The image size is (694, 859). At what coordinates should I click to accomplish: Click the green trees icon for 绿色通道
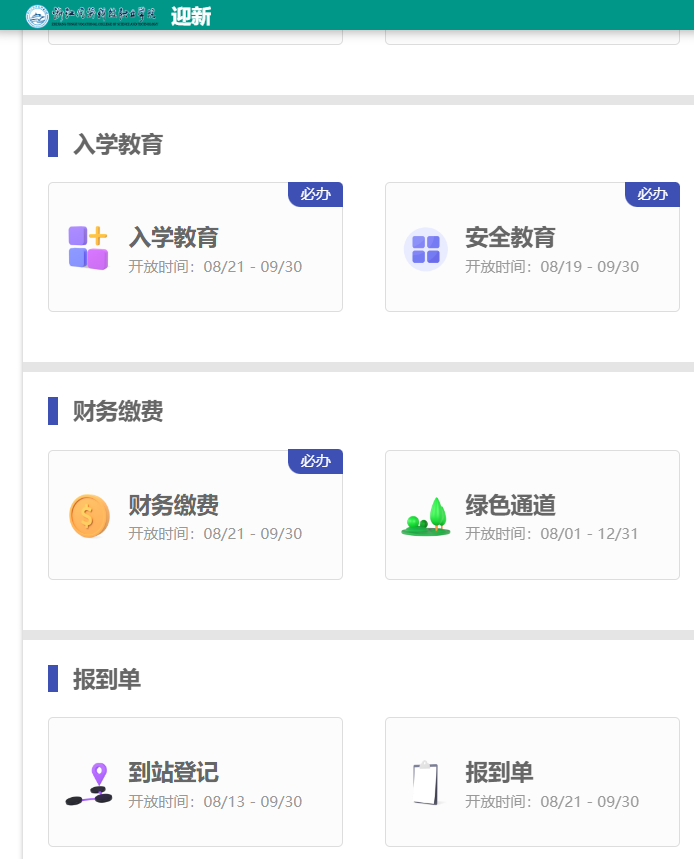[x=425, y=516]
